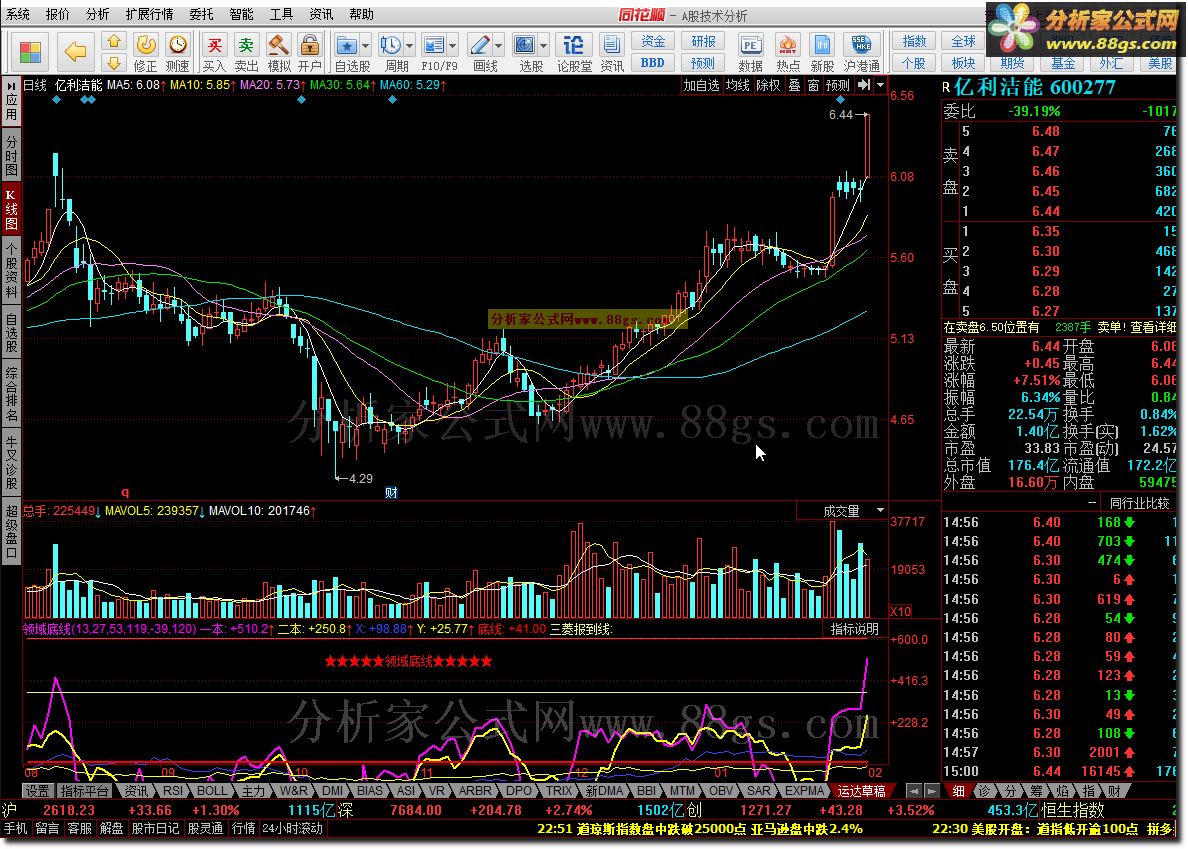Go back with the yellow left arrow

[76, 52]
